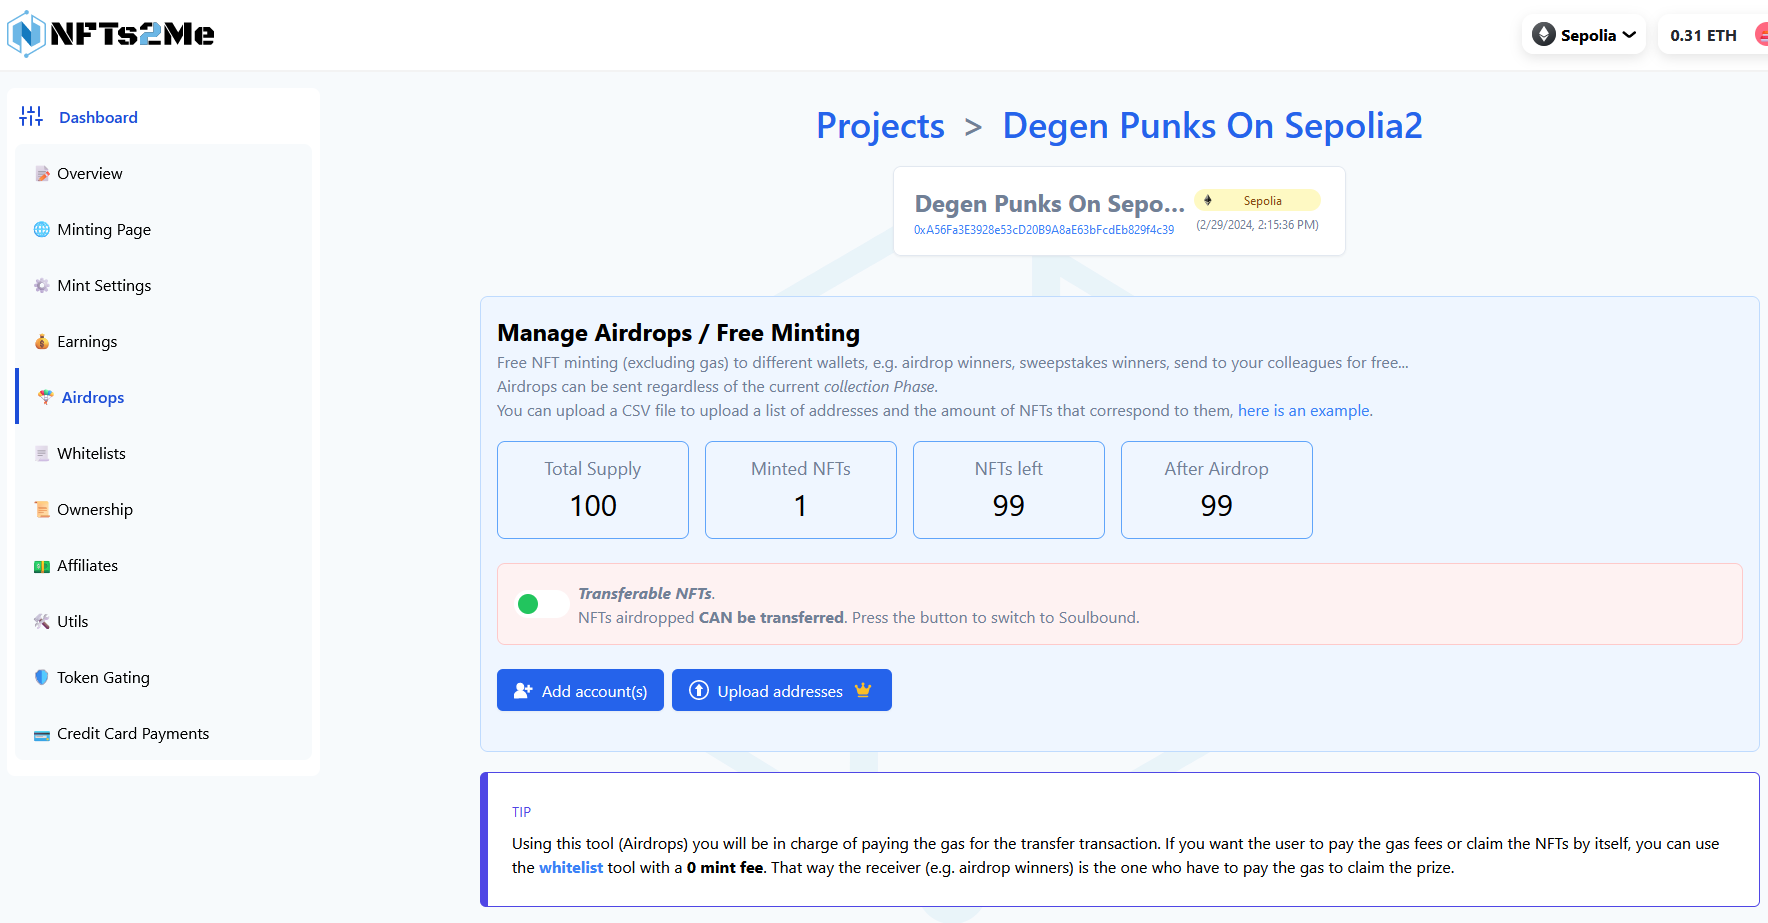Click the contract address under project name
1768x923 pixels.
[x=1043, y=230]
